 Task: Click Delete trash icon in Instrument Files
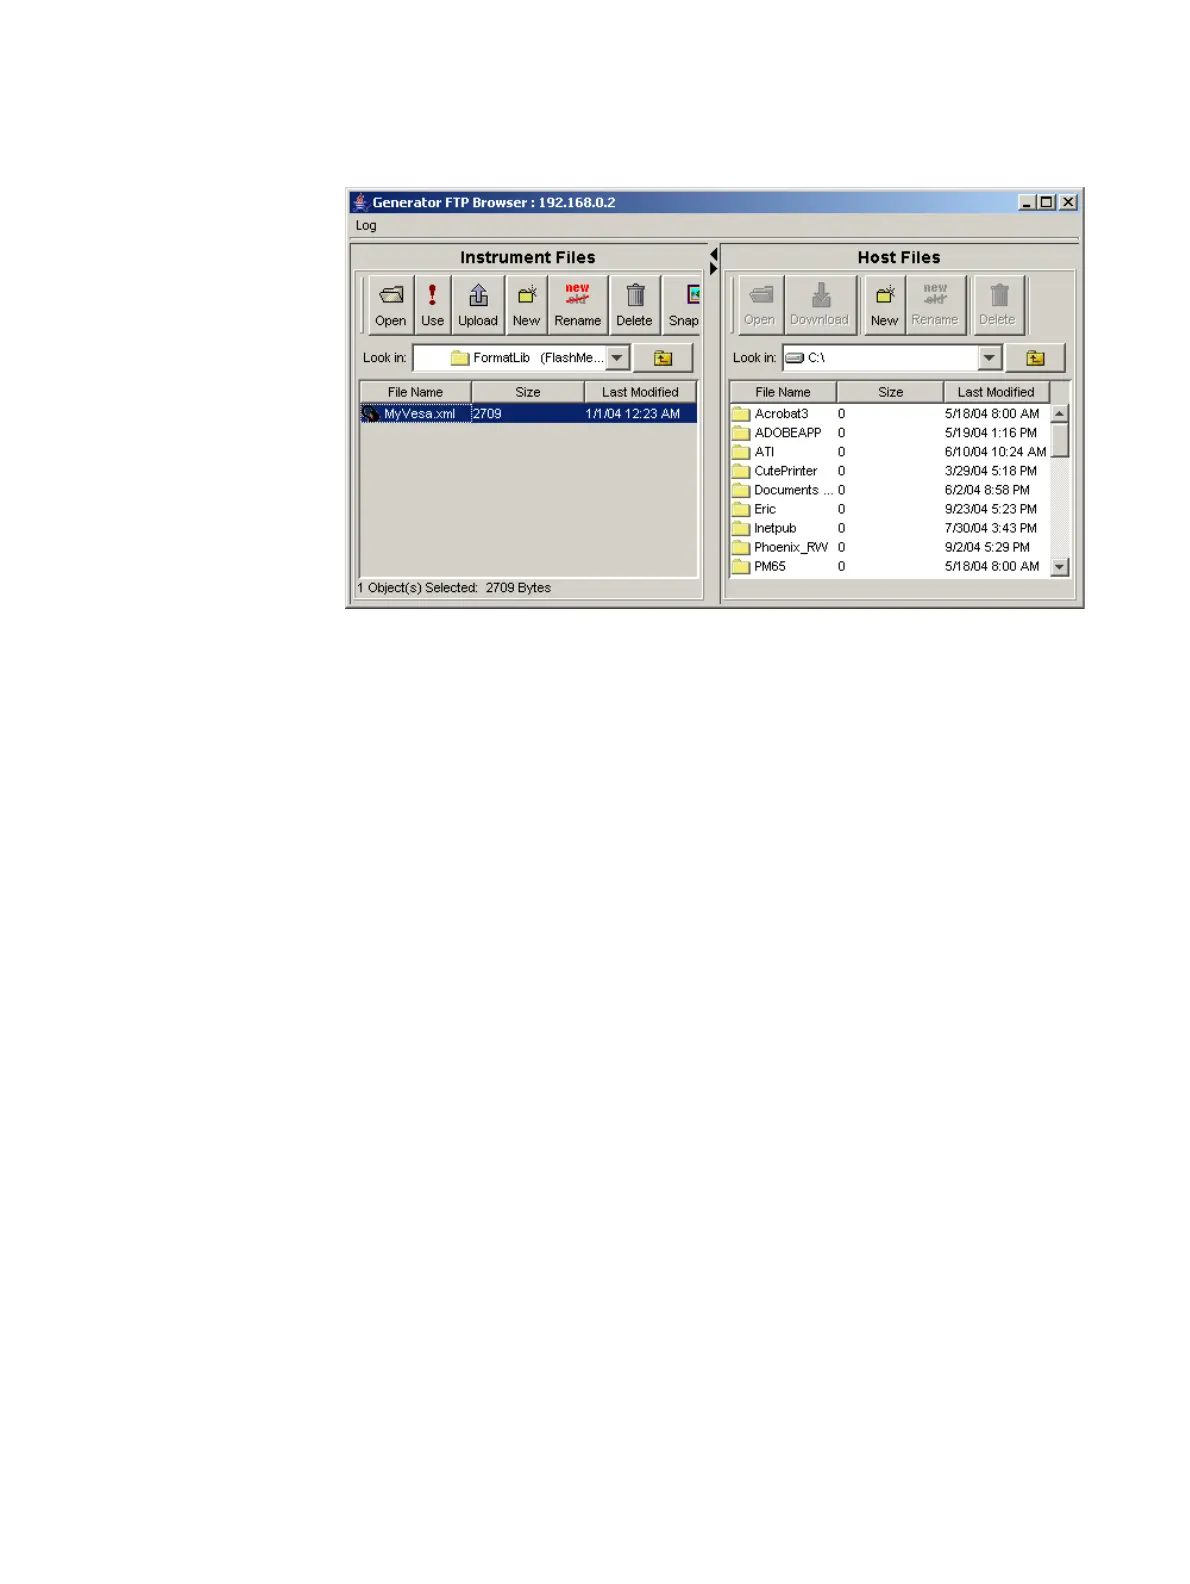click(634, 305)
